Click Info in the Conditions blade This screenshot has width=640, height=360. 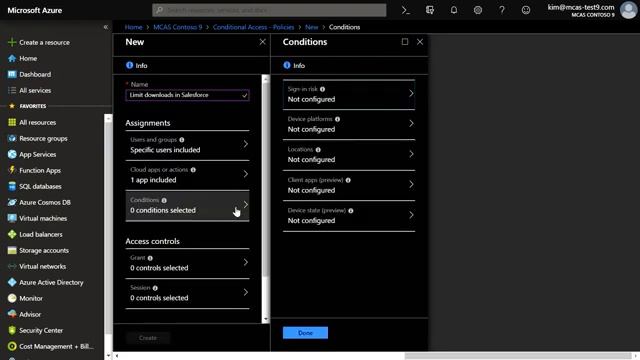[294, 65]
